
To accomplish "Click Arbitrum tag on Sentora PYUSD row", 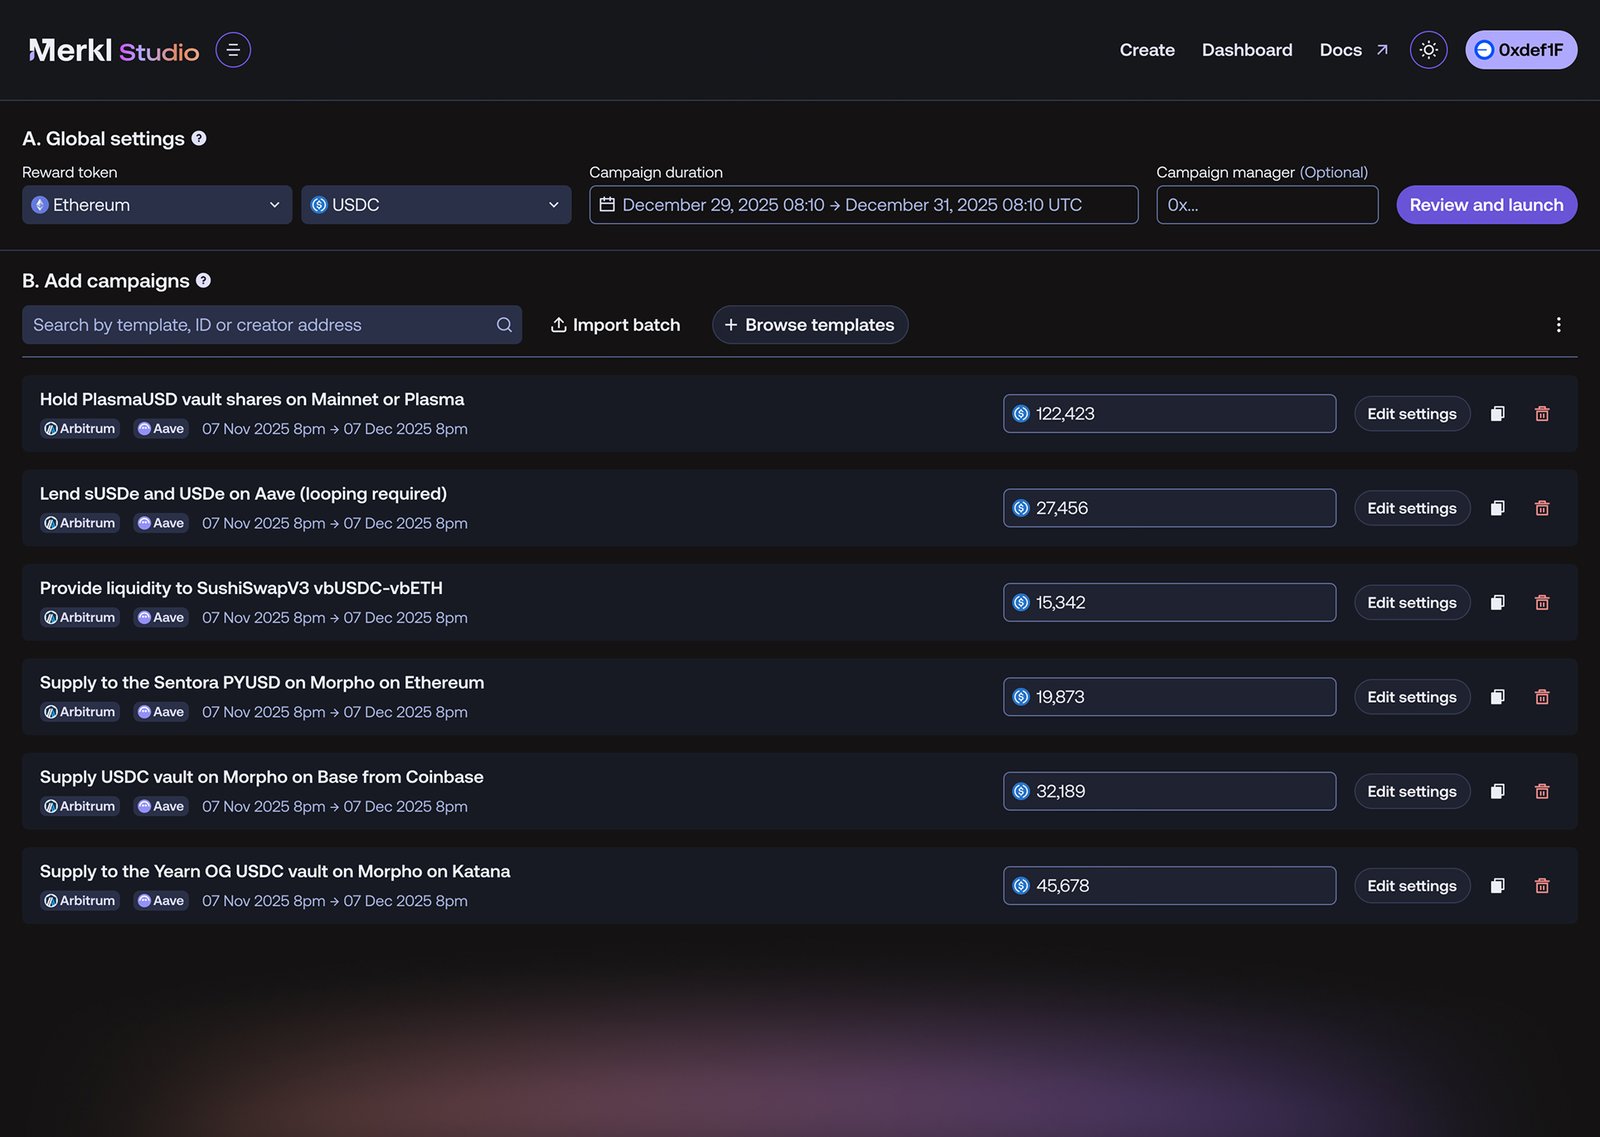I will (80, 712).
